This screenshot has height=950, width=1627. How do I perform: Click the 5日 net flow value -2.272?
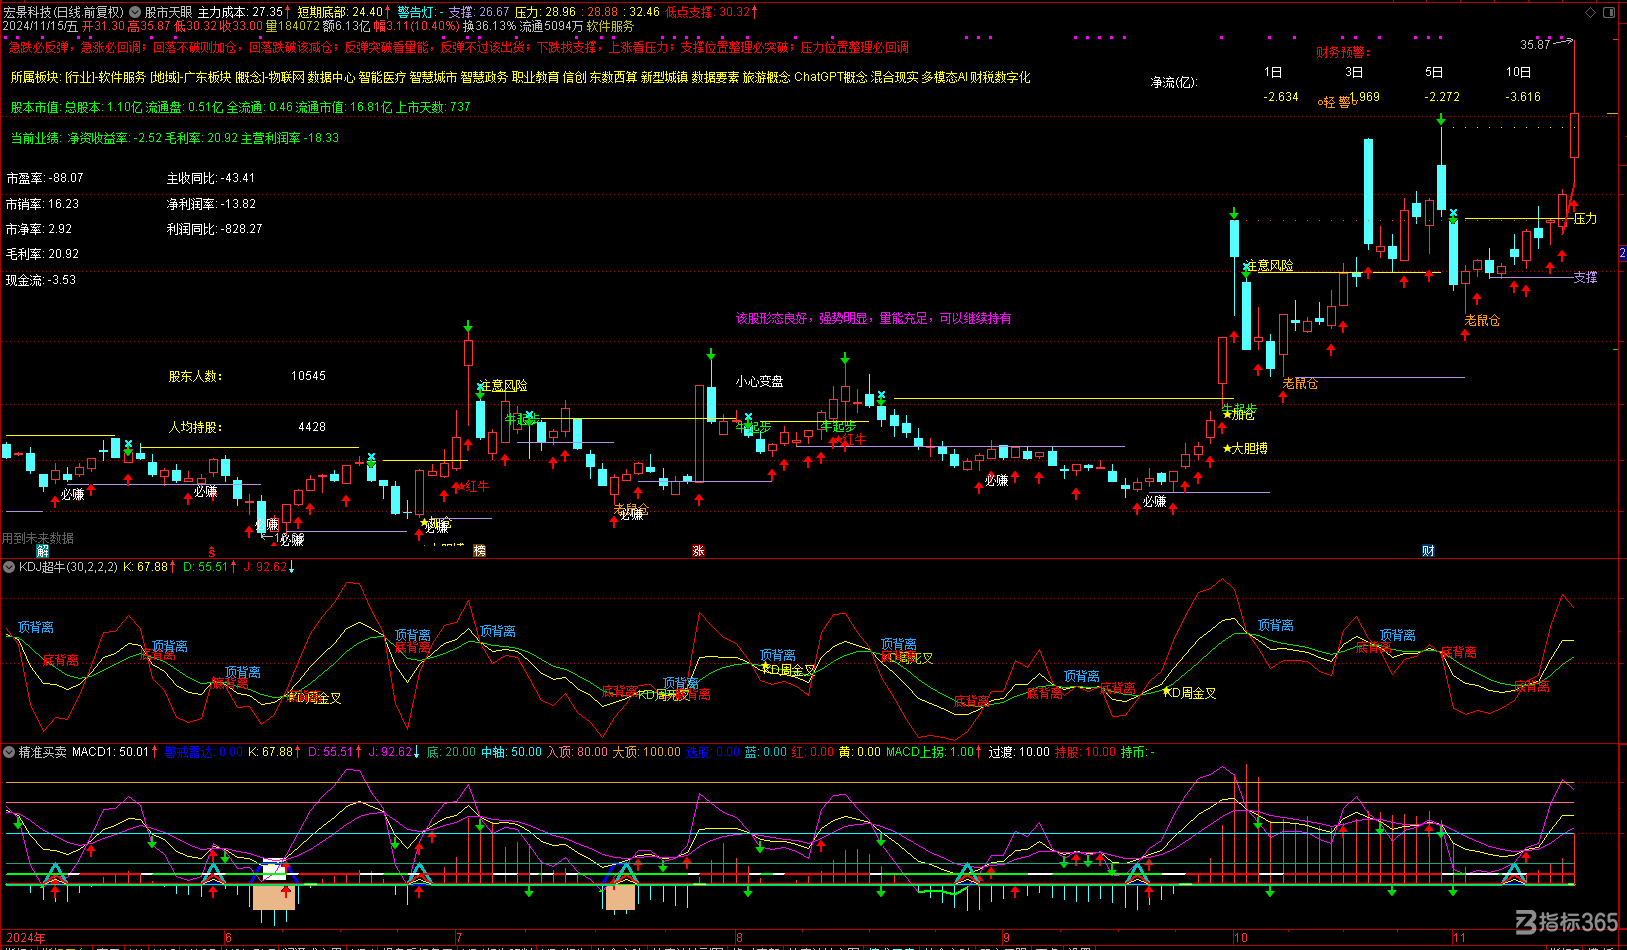[x=1442, y=97]
